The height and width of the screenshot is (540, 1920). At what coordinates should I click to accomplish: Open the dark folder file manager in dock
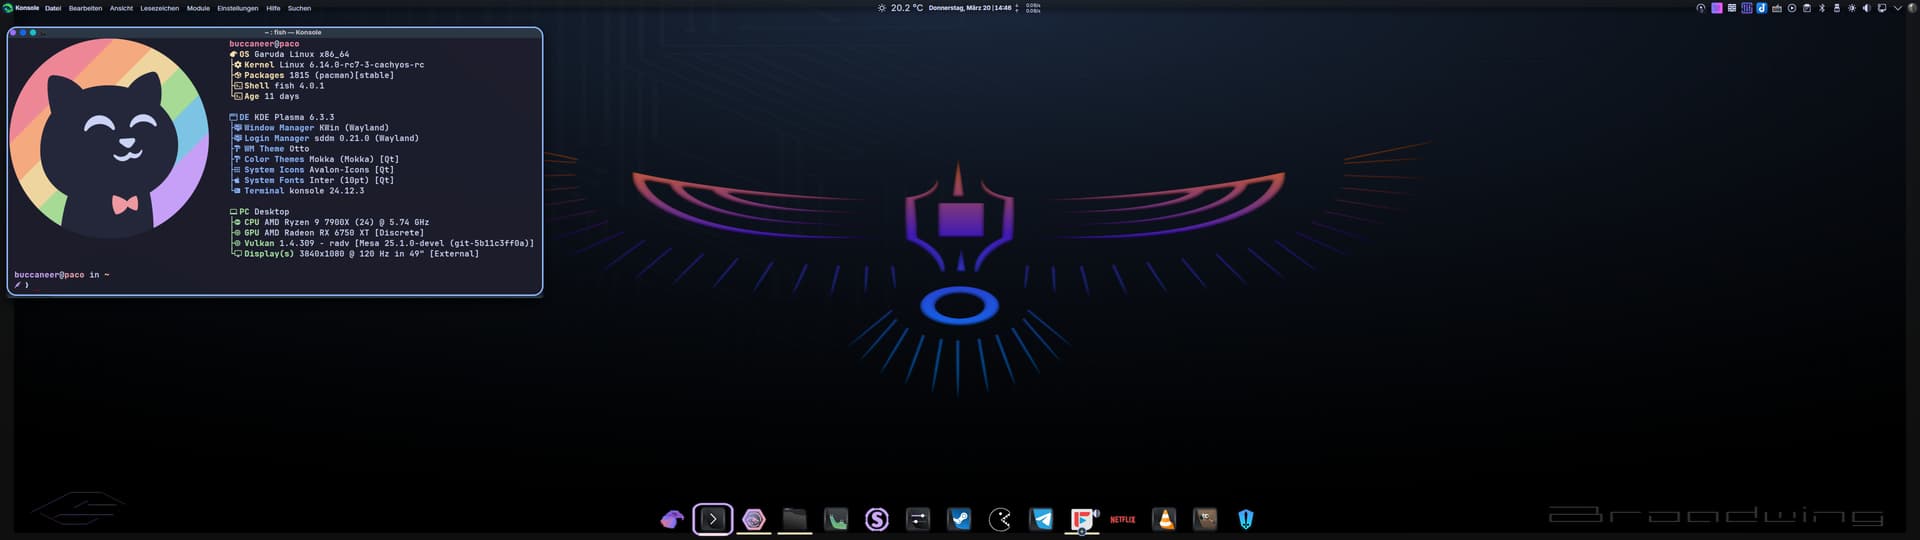[795, 519]
